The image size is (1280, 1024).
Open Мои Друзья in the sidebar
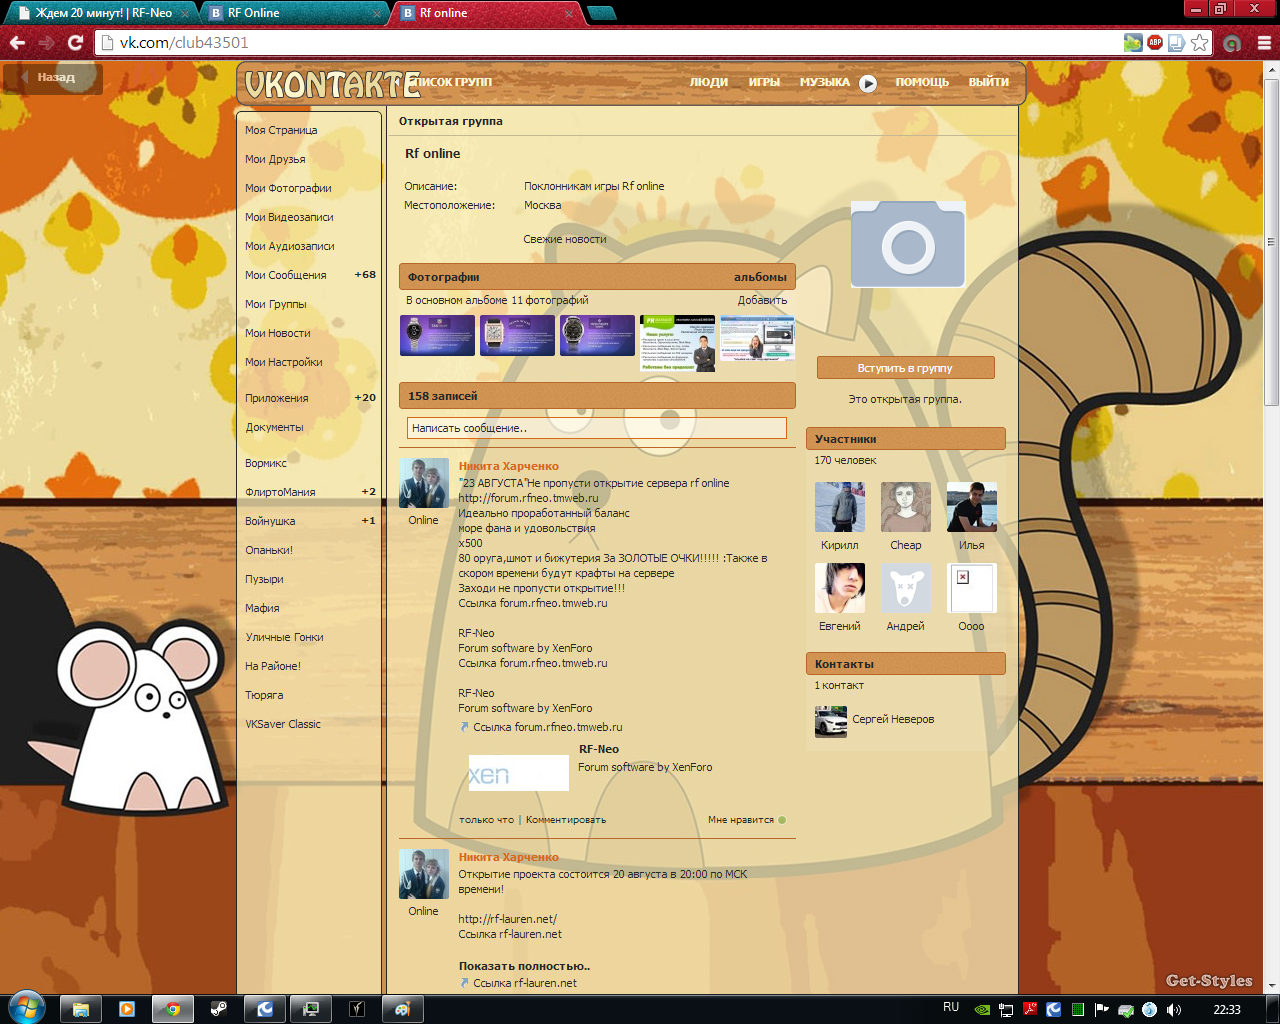coord(275,159)
